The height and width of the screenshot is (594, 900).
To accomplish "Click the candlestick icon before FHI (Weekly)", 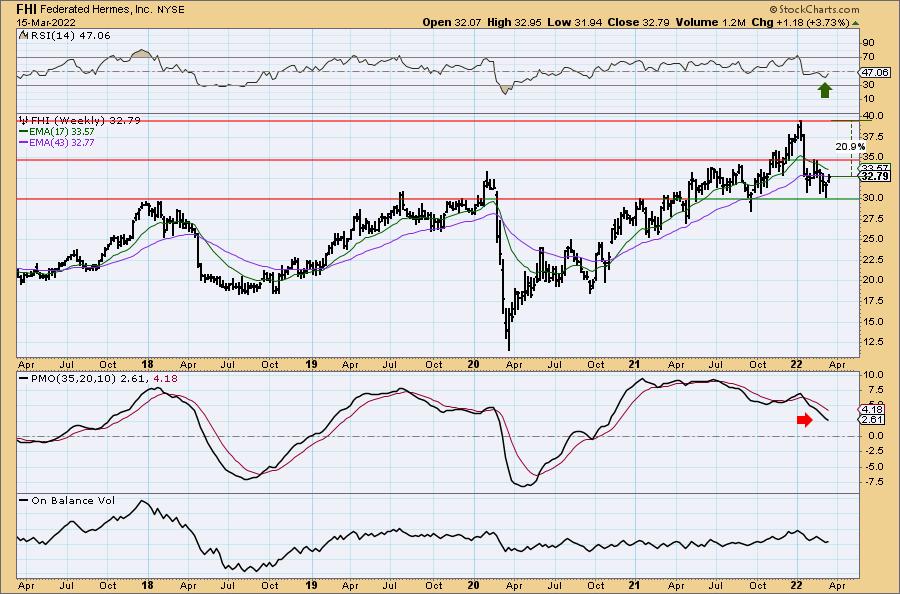I will click(24, 121).
